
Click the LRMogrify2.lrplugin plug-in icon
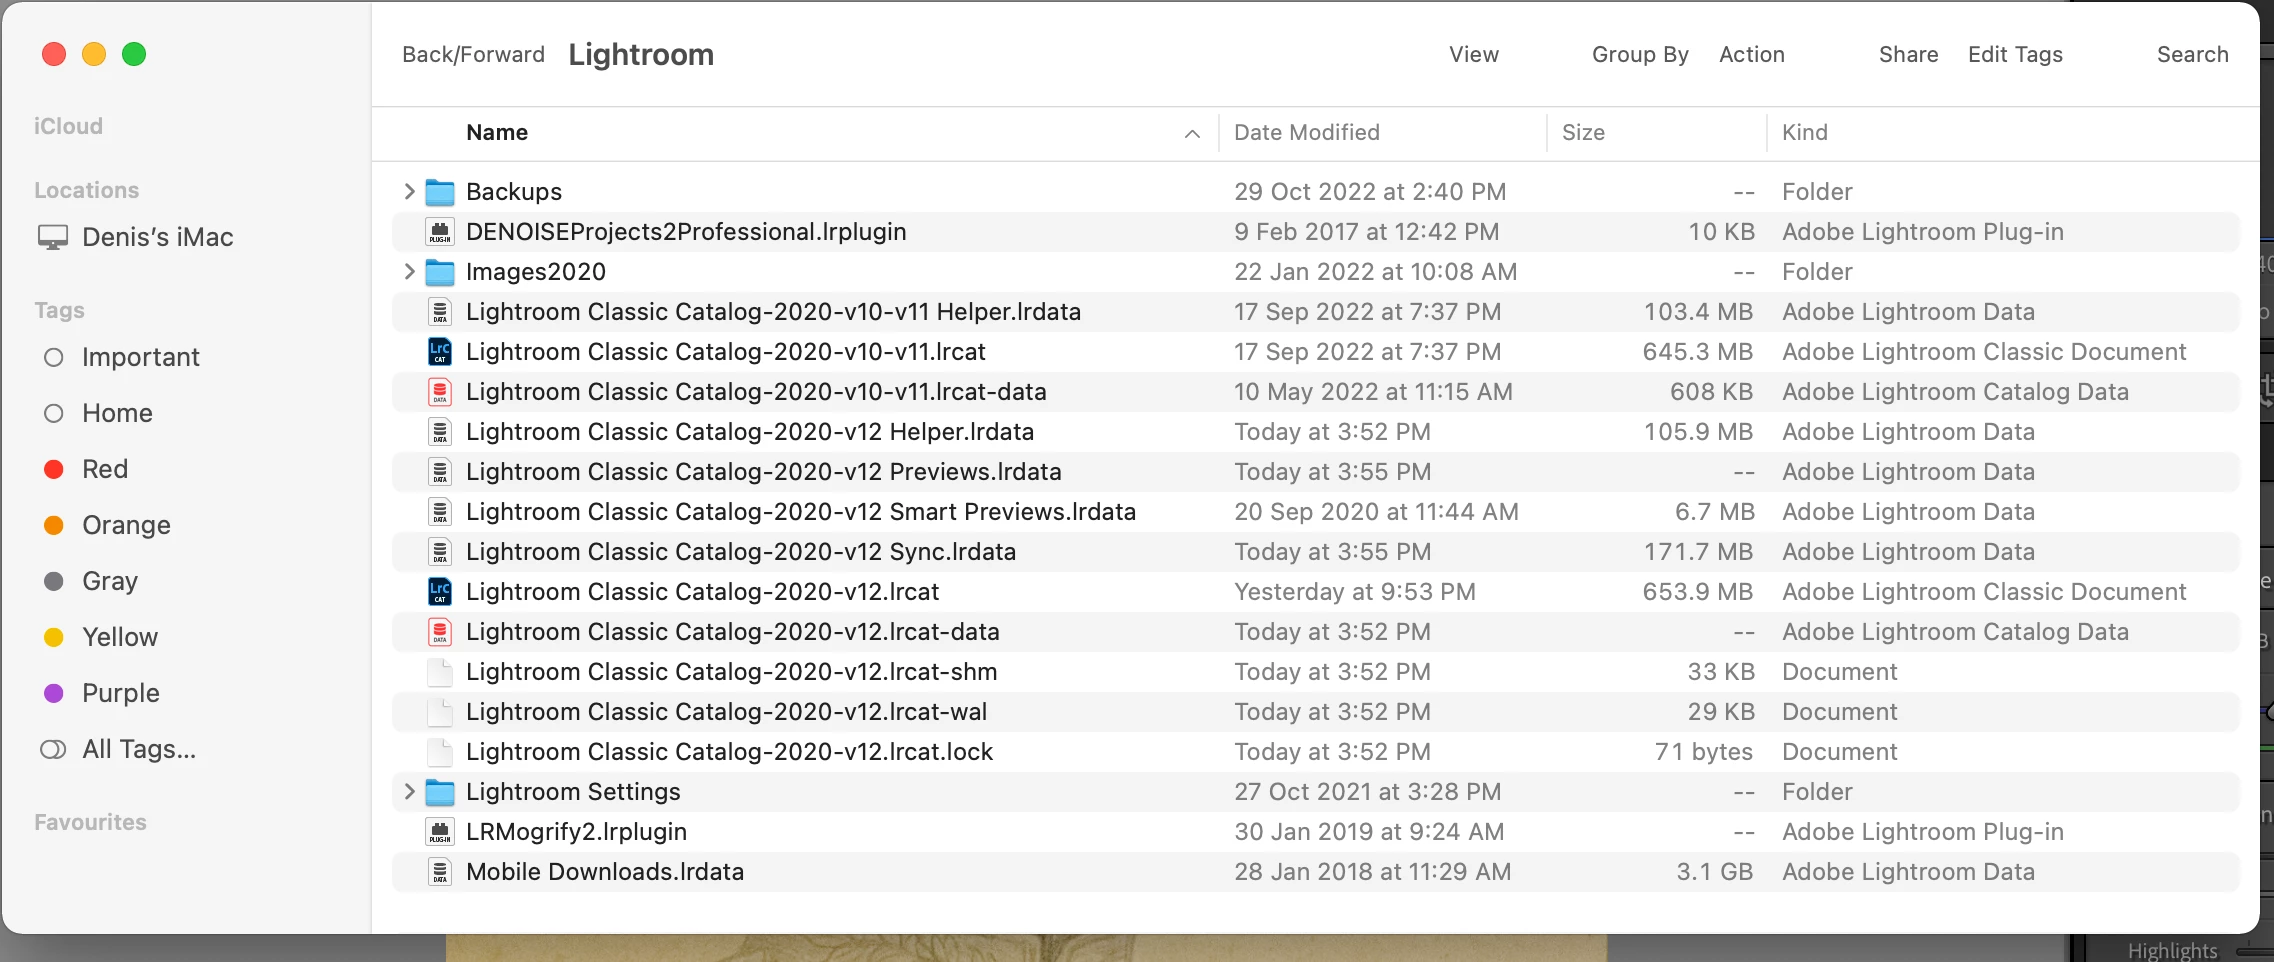pos(440,832)
